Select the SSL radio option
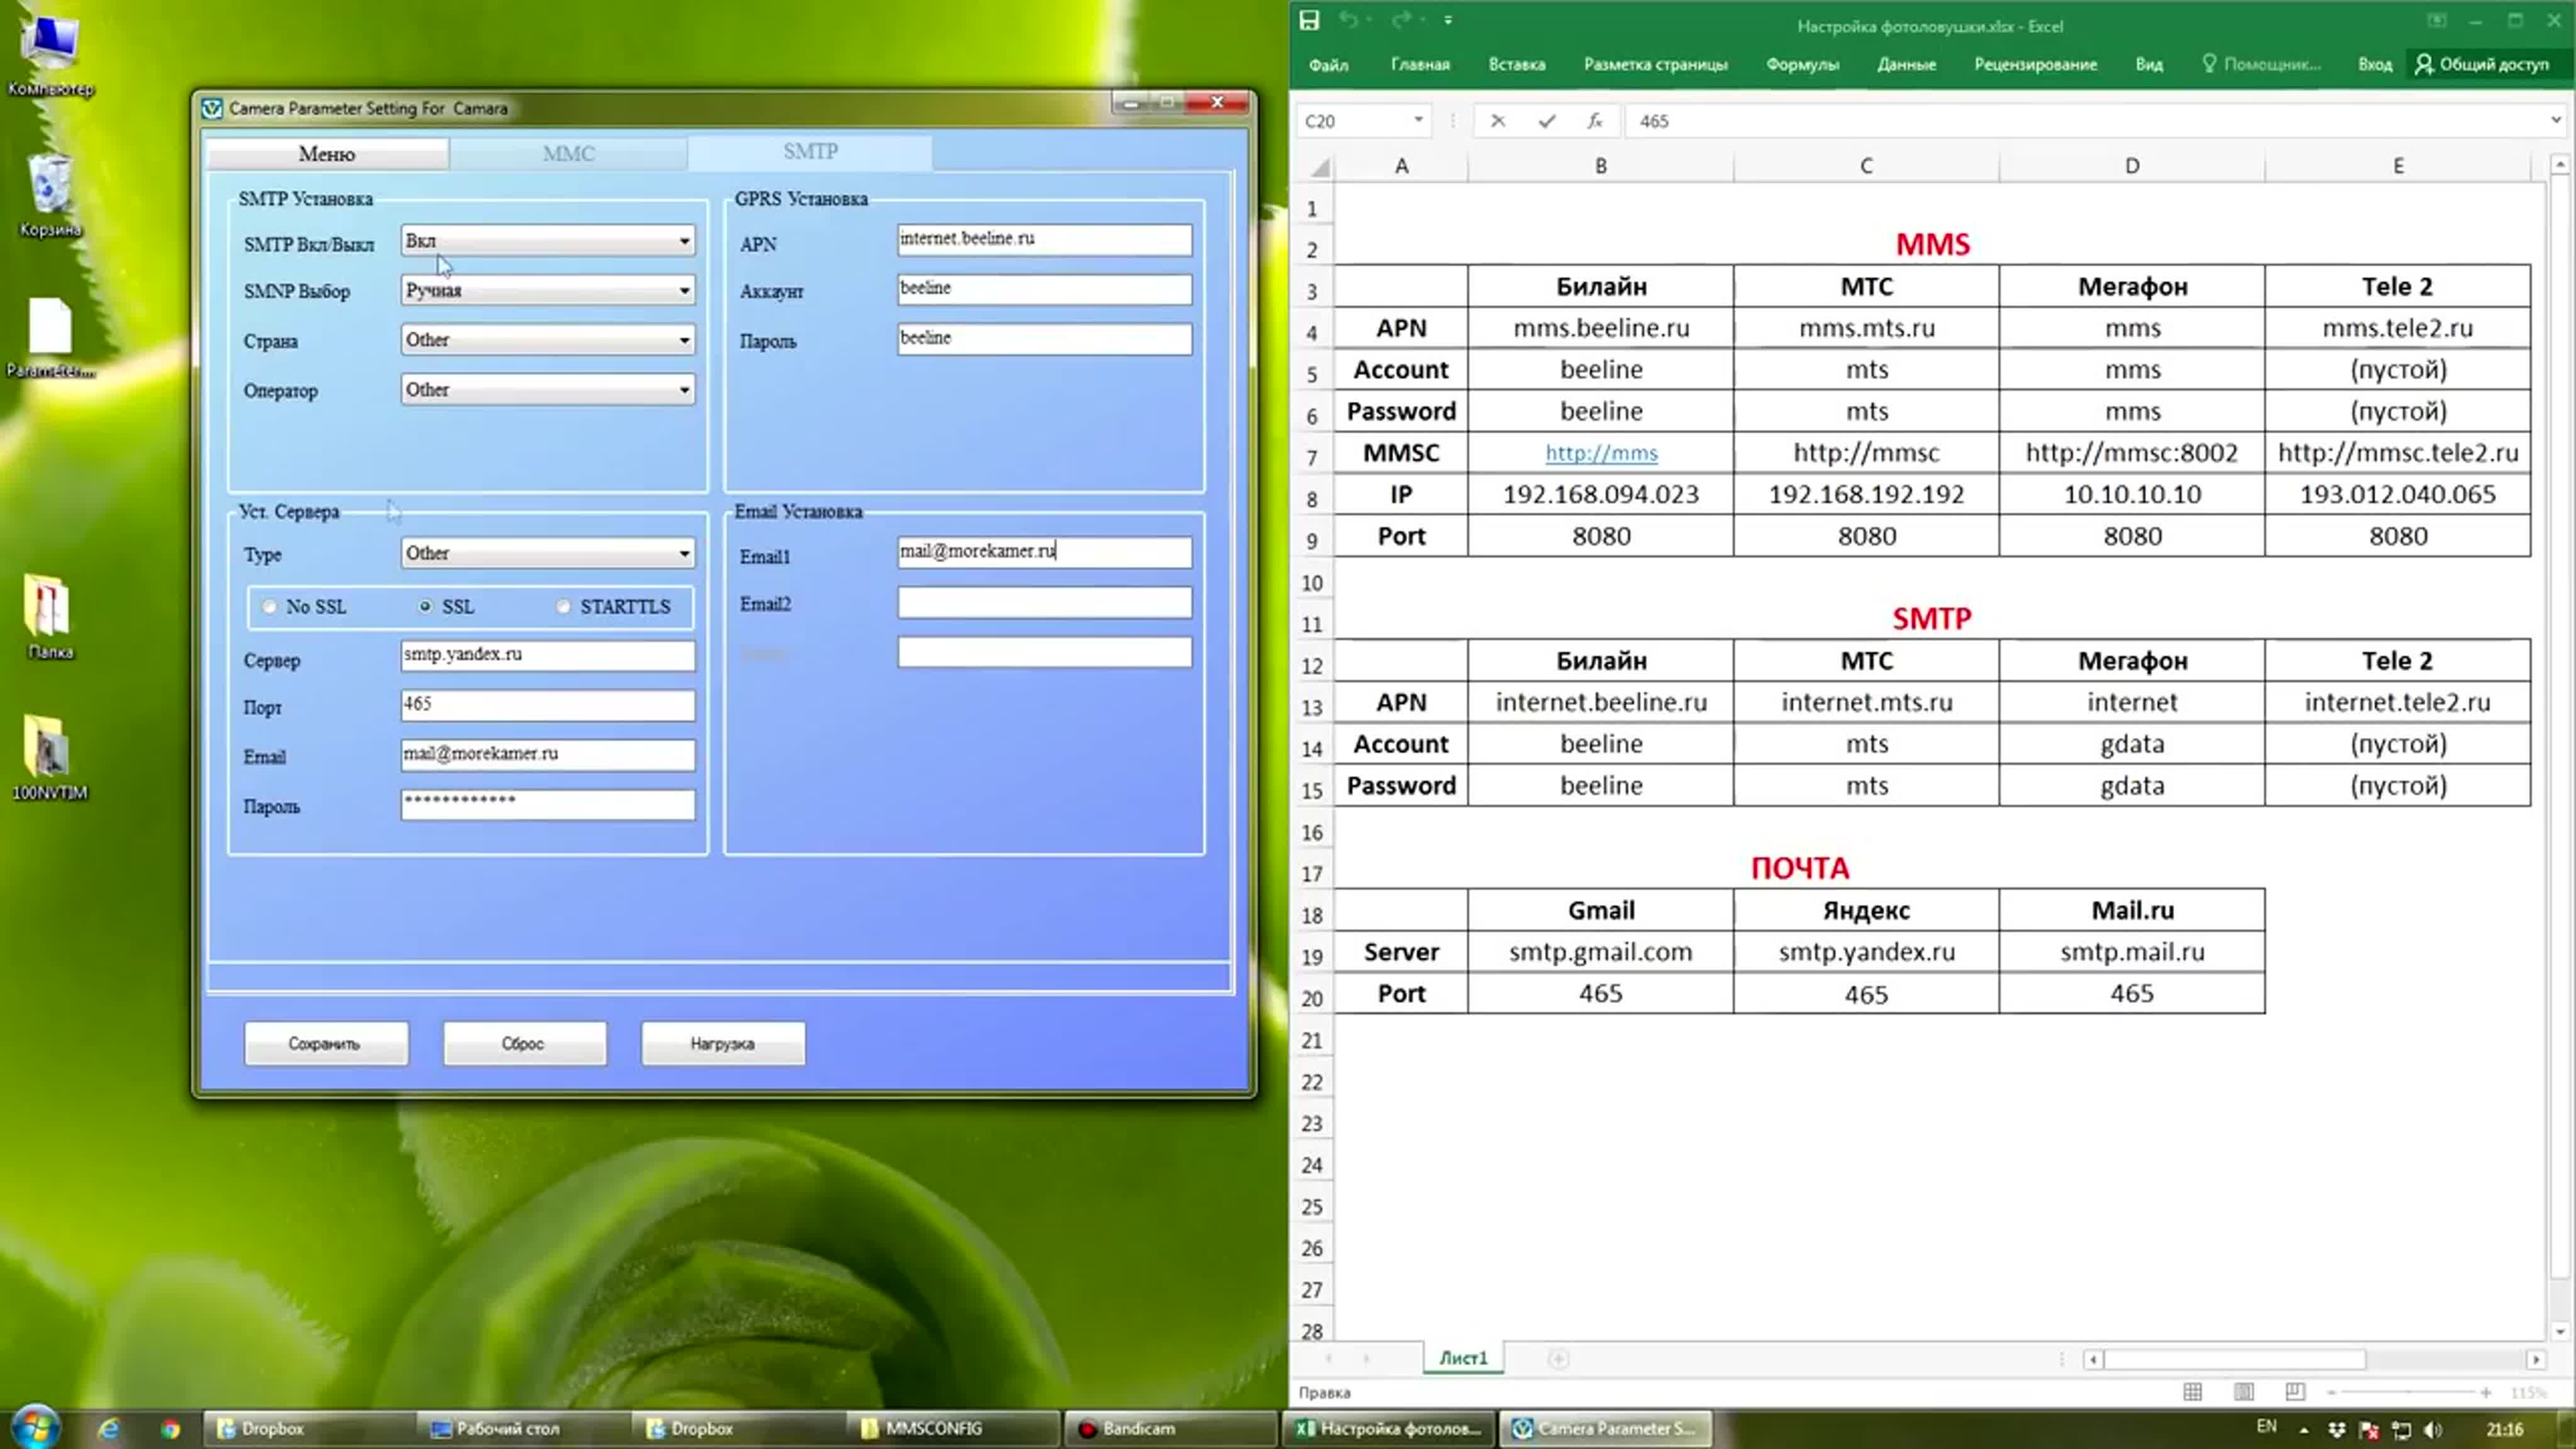 pos(425,606)
